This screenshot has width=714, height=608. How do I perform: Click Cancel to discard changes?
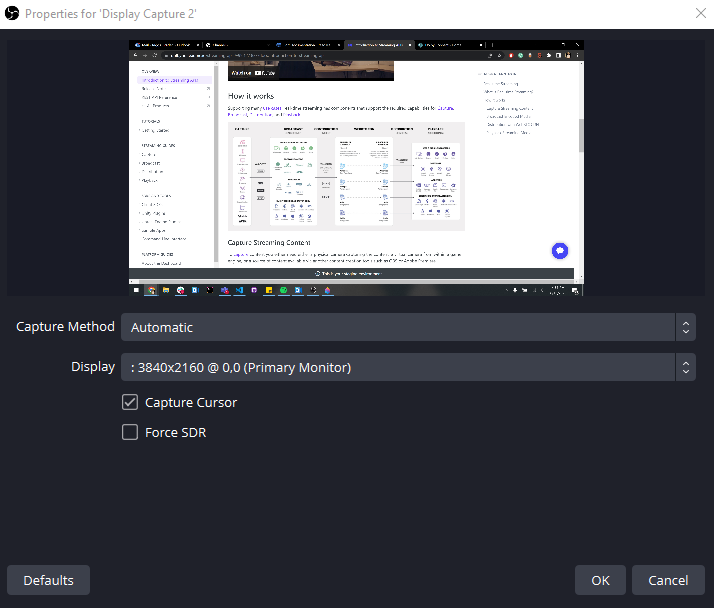668,580
